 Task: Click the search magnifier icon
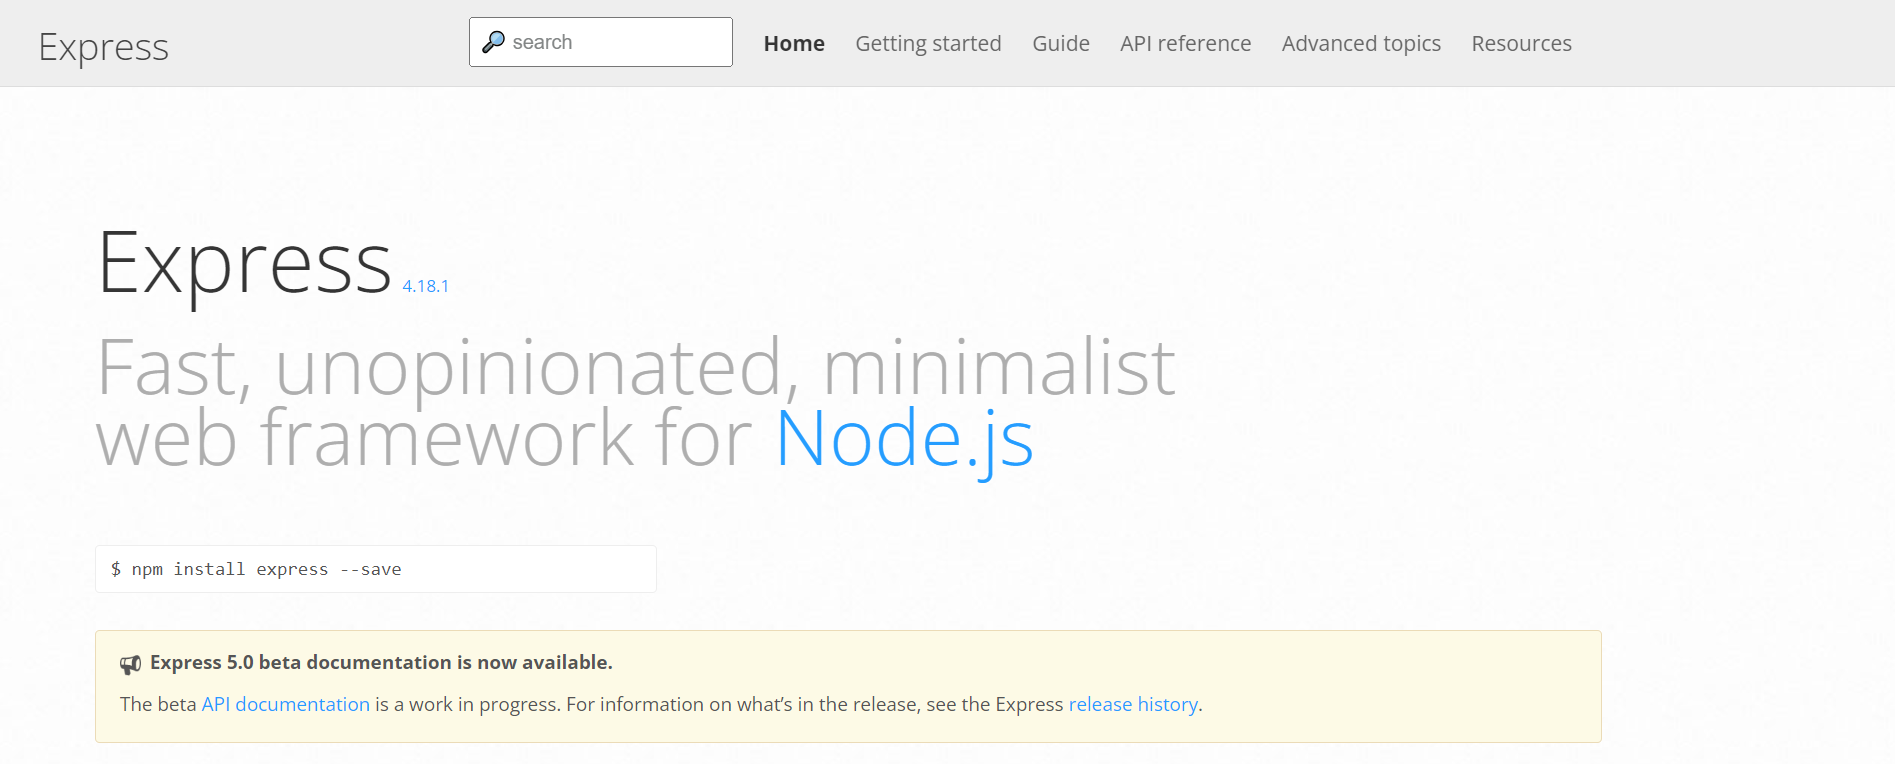(493, 42)
